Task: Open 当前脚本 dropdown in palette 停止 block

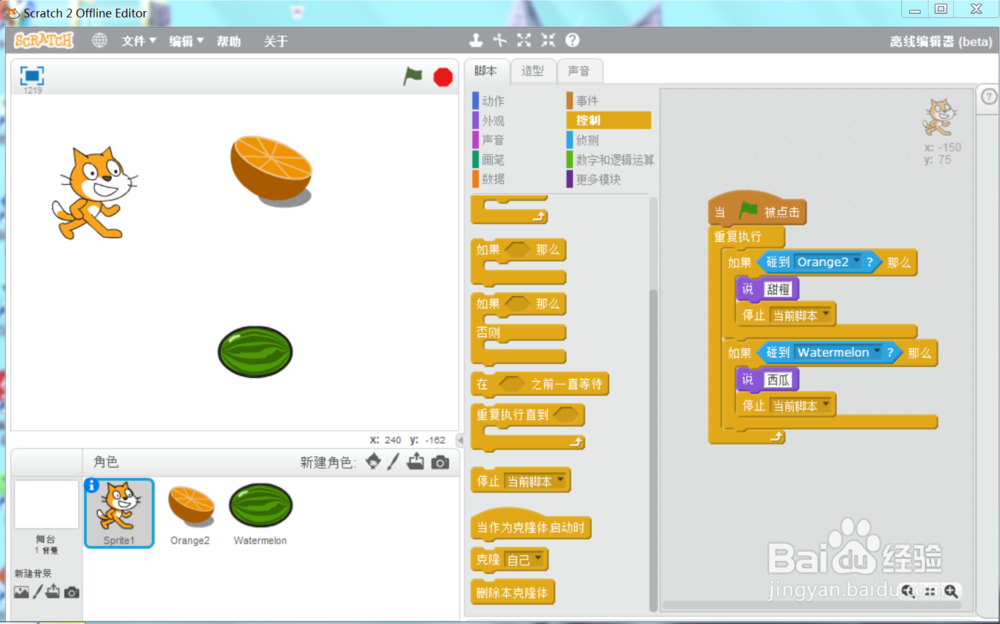Action: coord(561,480)
